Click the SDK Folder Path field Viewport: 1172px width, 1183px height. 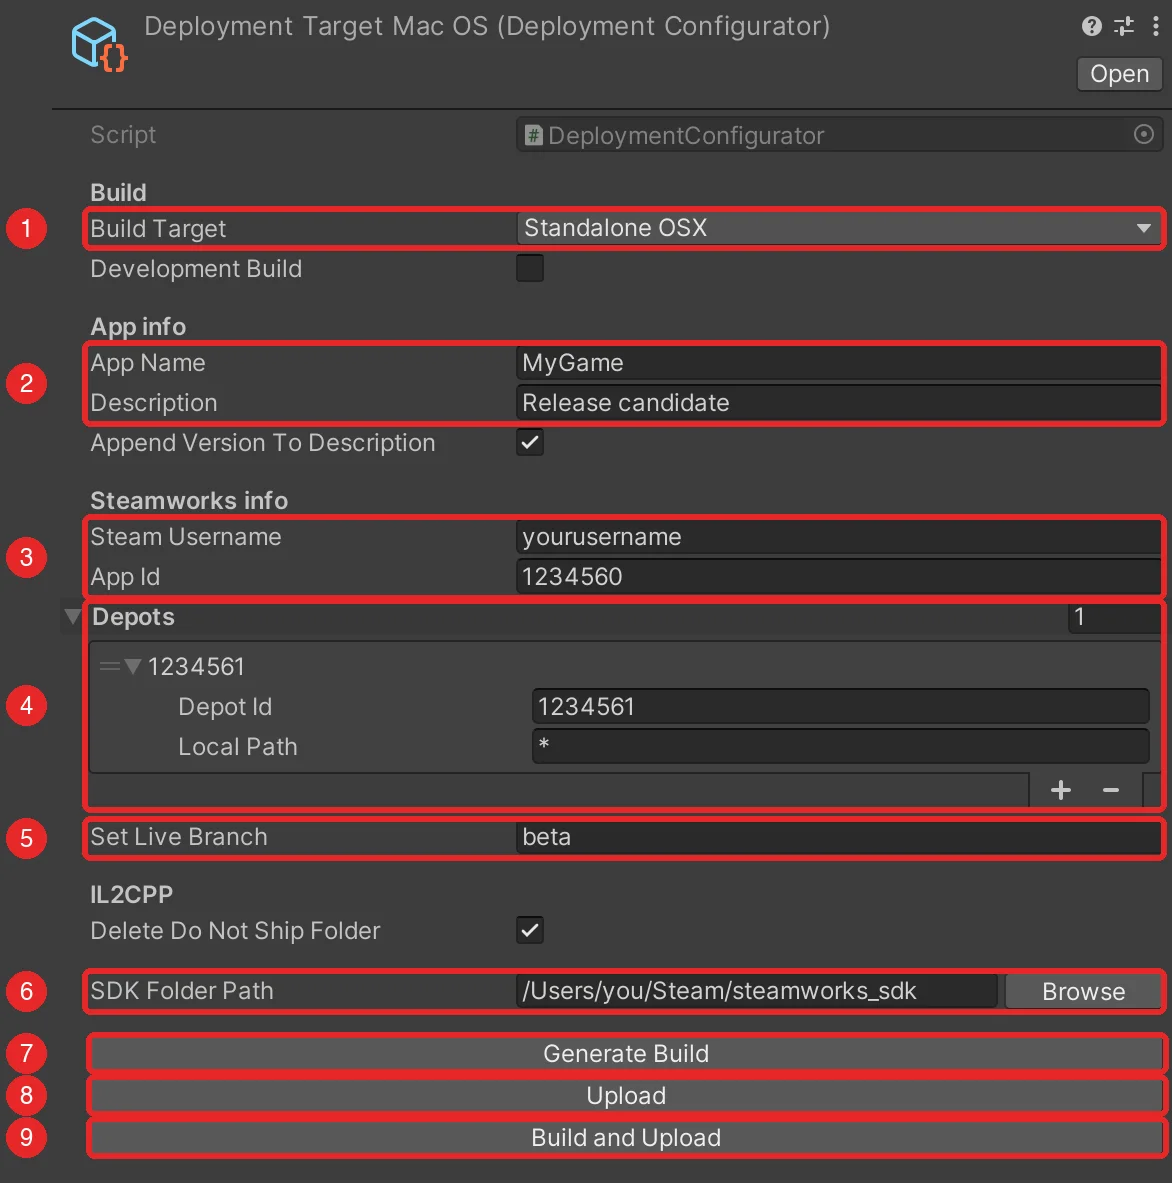[x=757, y=991]
